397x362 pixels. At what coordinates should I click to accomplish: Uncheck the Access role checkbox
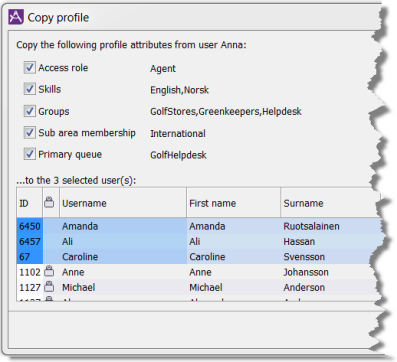click(x=30, y=67)
